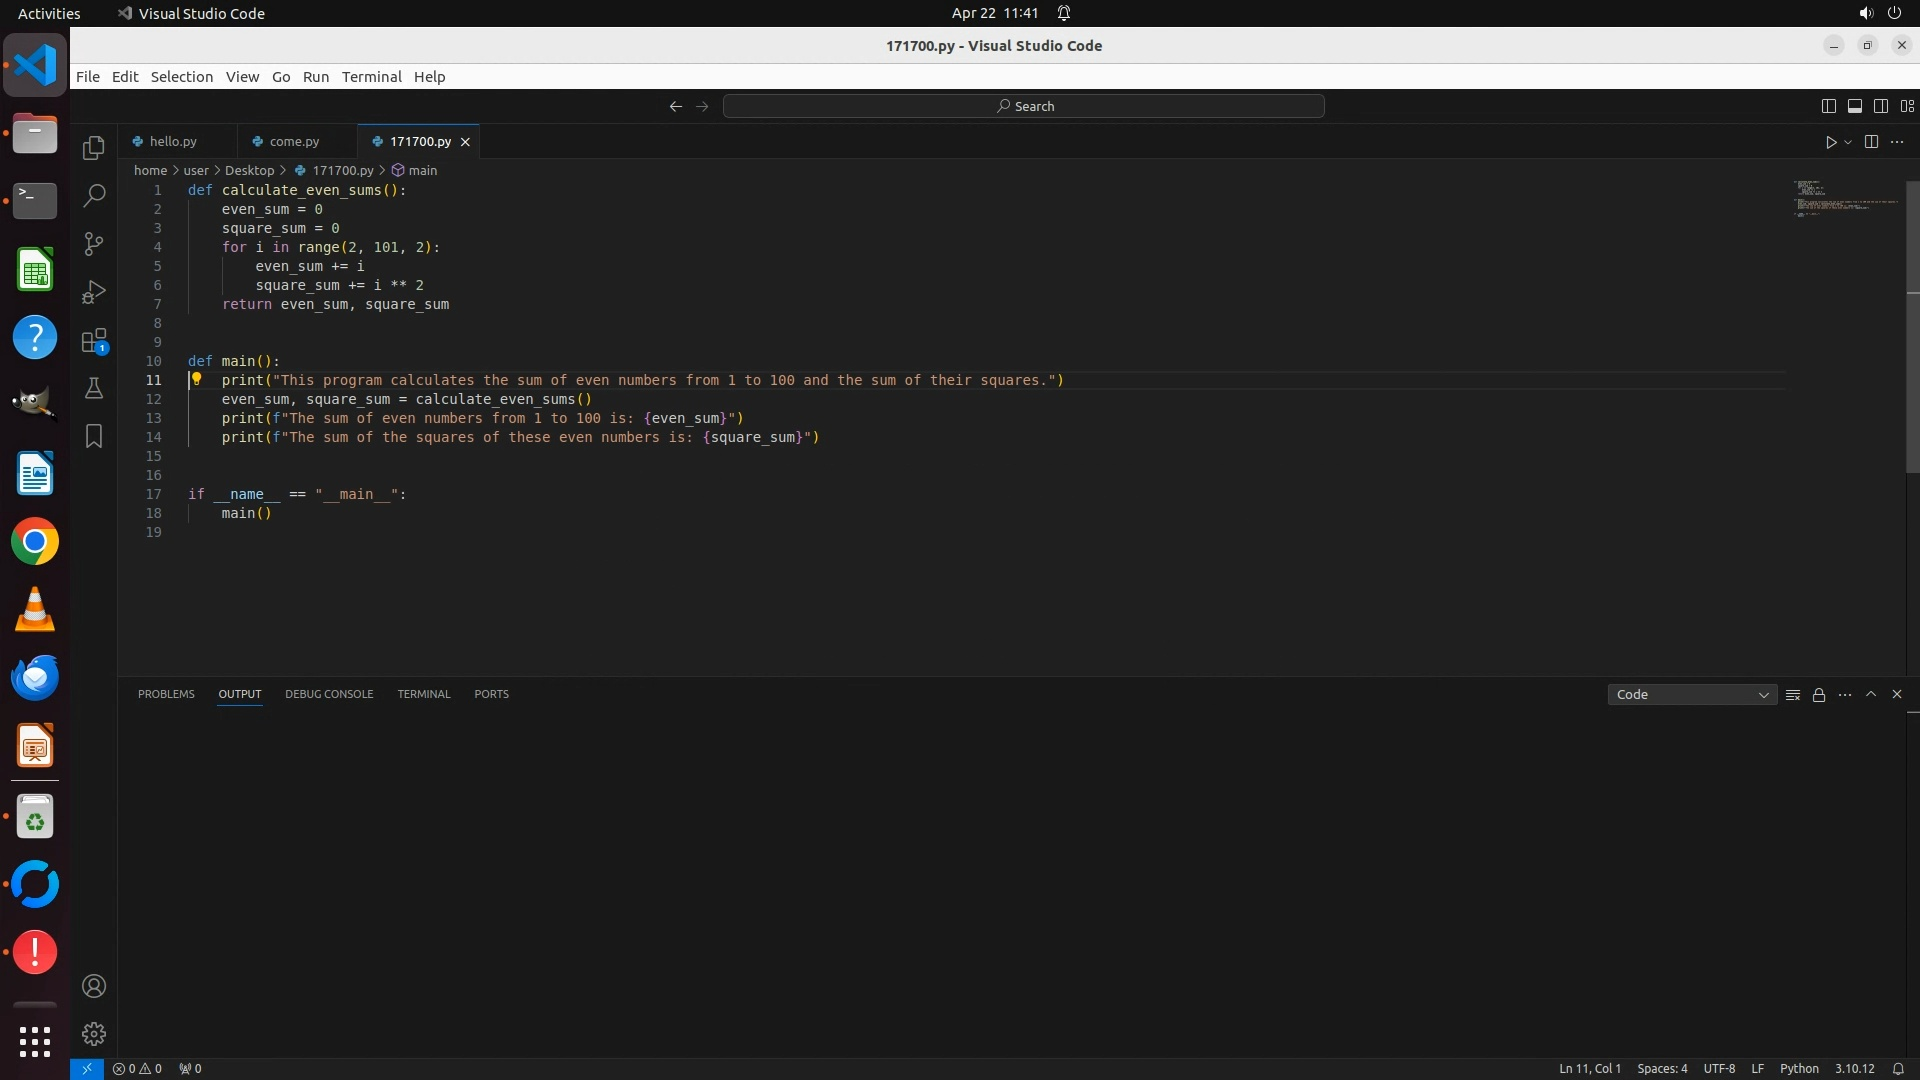The width and height of the screenshot is (1920, 1080).
Task: Expand the run options dropdown arrow
Action: point(1848,142)
